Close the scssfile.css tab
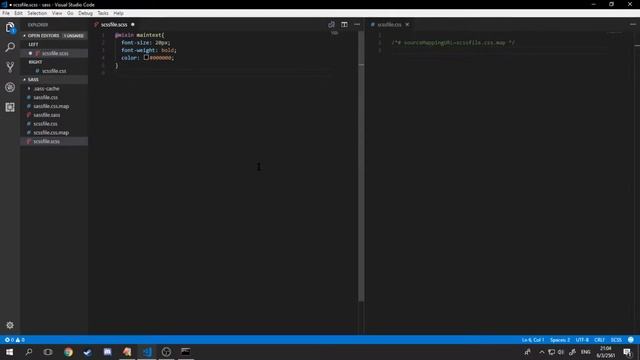640x360 pixels. click(x=407, y=24)
